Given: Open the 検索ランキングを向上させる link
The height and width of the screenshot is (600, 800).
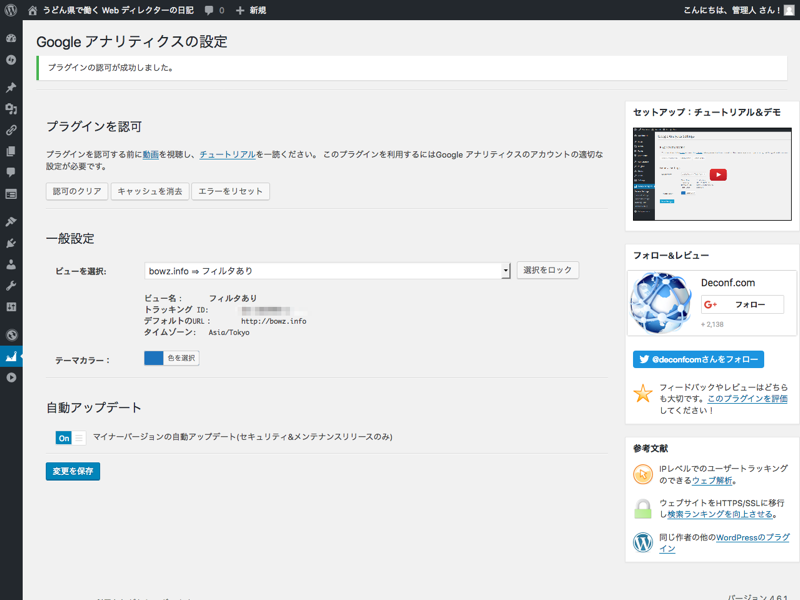Looking at the screenshot, I should [720, 514].
